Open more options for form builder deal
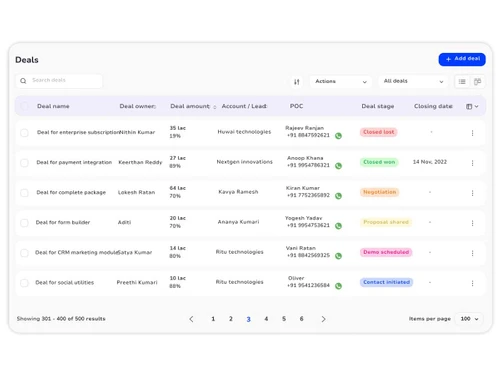This screenshot has height=375, width=500. tap(472, 223)
